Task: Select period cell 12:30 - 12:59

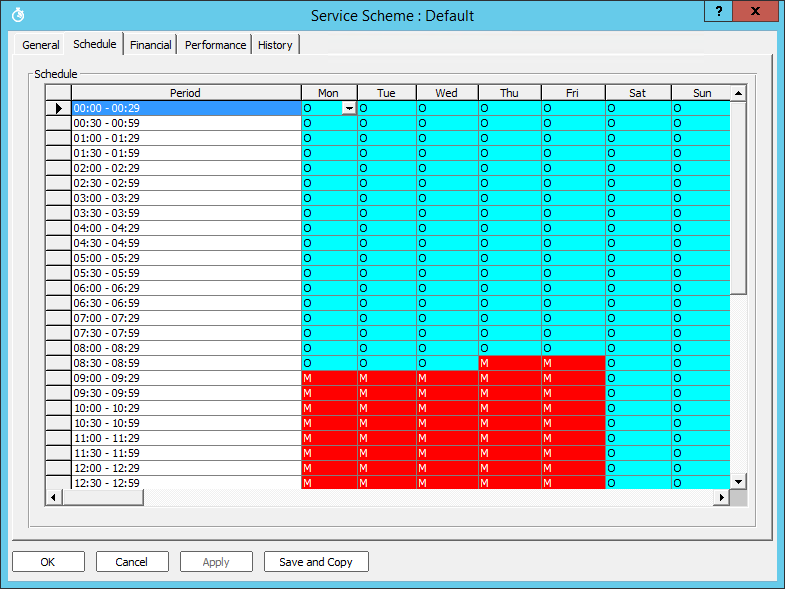Action: (186, 483)
